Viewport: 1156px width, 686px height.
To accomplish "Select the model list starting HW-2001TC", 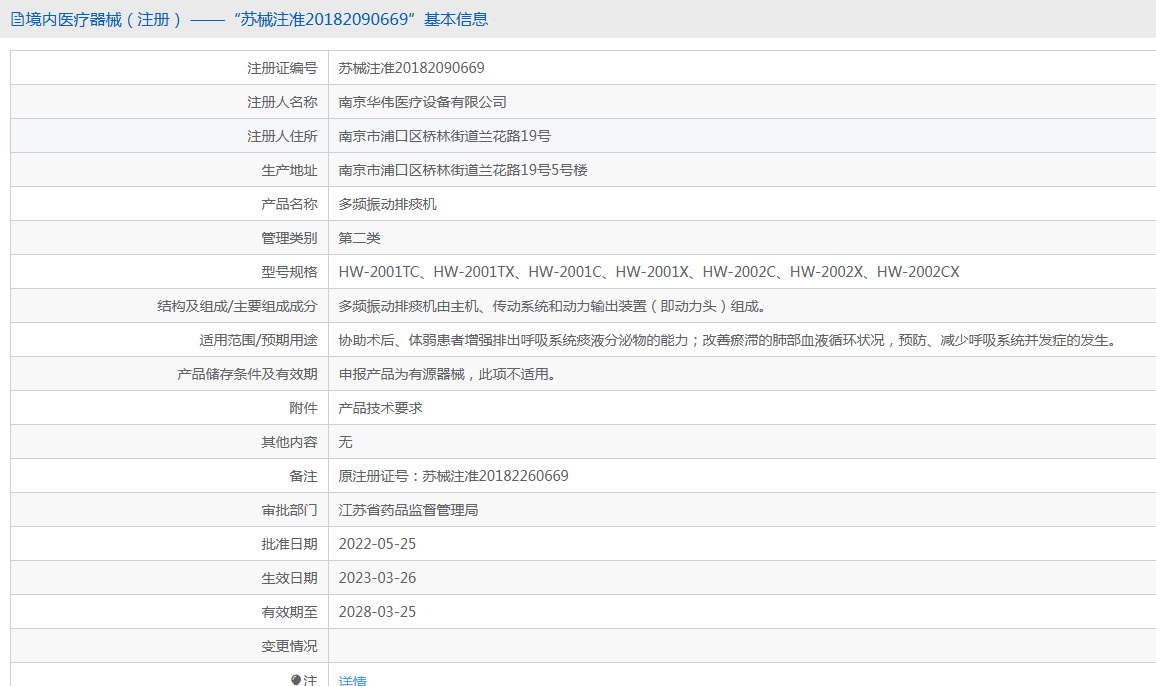I will pos(649,271).
